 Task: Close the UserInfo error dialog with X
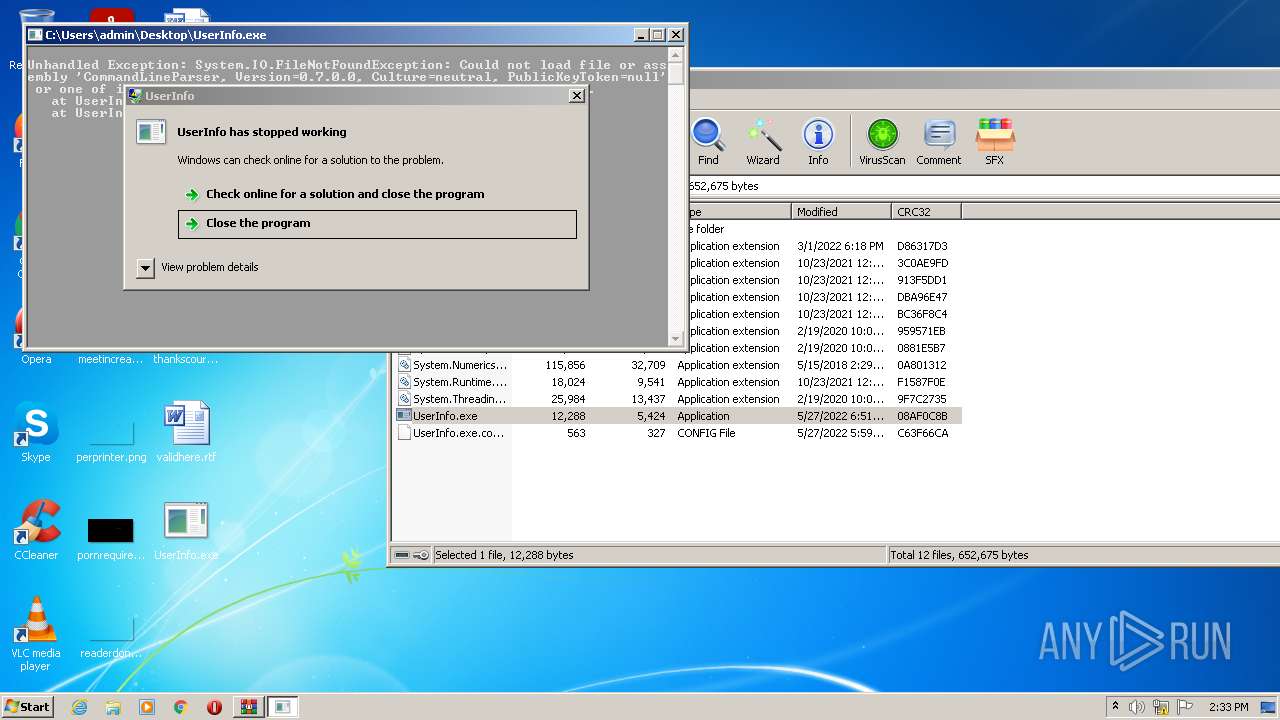pyautogui.click(x=577, y=96)
